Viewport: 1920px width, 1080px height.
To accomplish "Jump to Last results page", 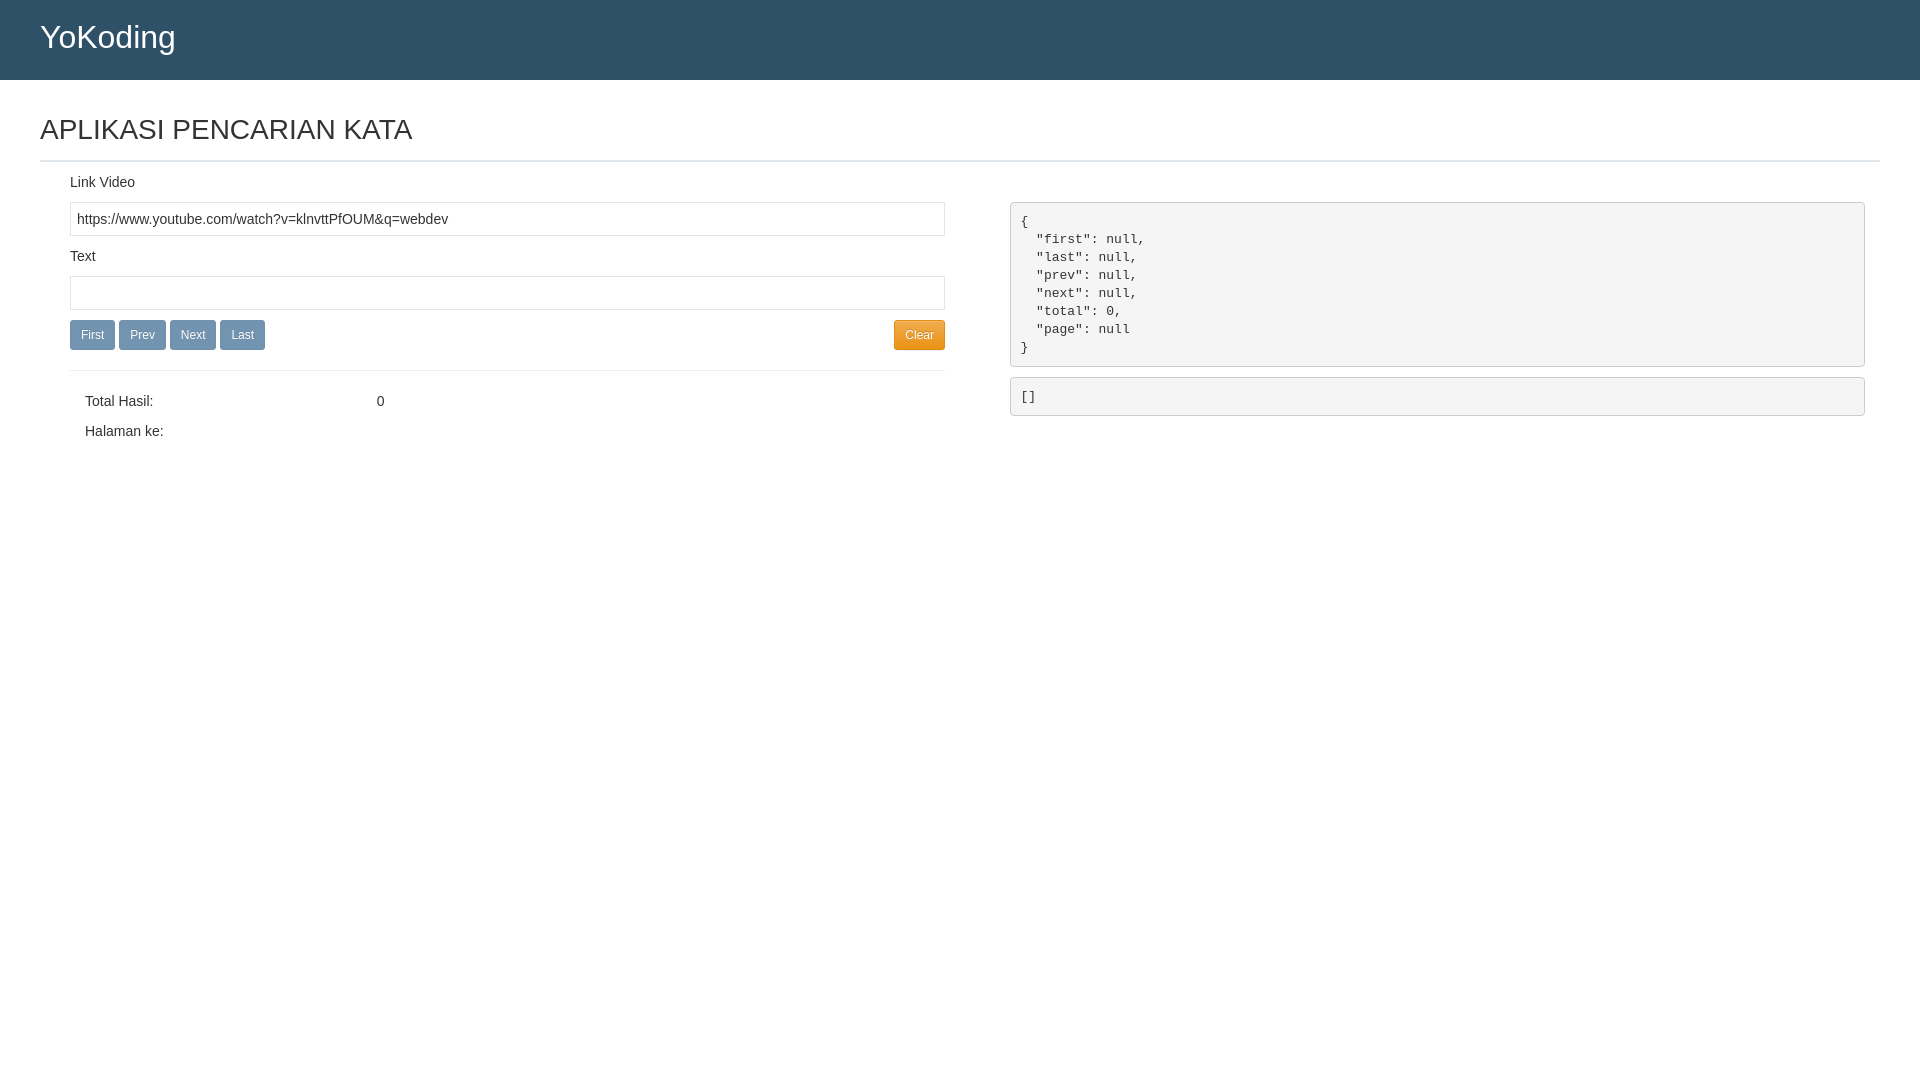I will click(x=242, y=335).
